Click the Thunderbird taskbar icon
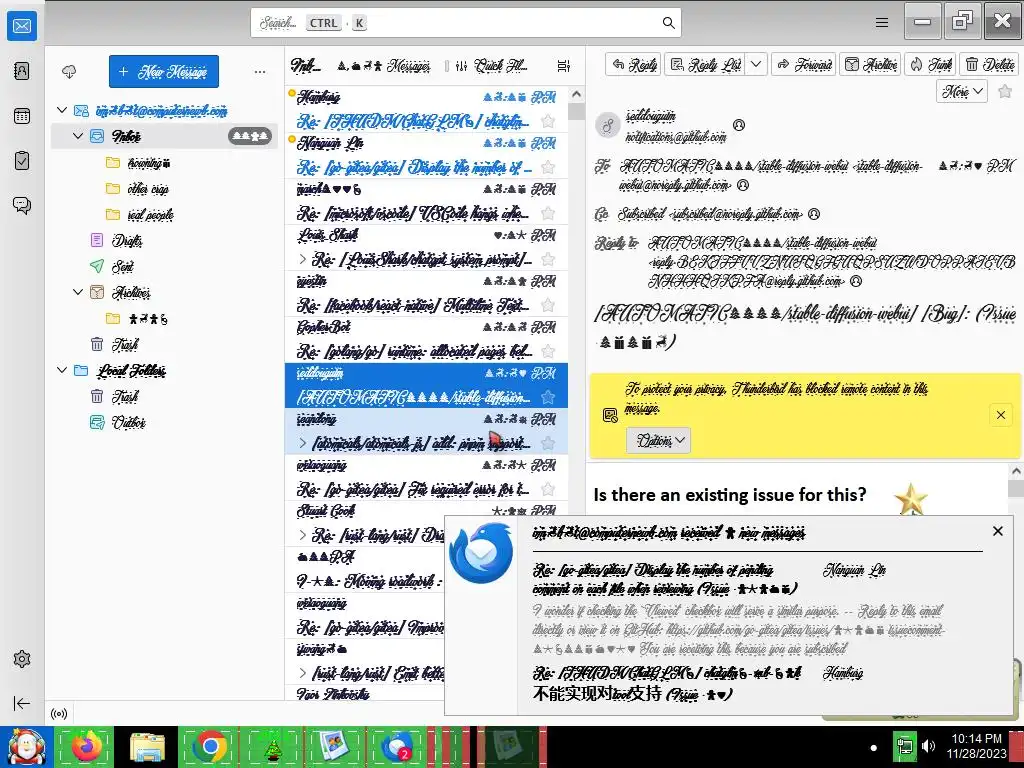The width and height of the screenshot is (1024, 768). coord(396,746)
